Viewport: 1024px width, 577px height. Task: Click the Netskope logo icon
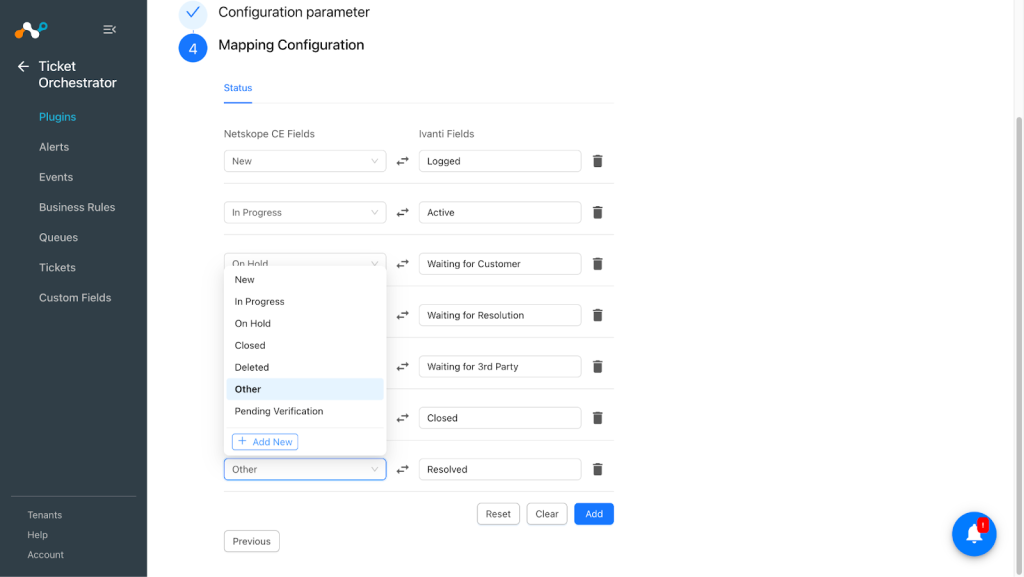pyautogui.click(x=31, y=29)
